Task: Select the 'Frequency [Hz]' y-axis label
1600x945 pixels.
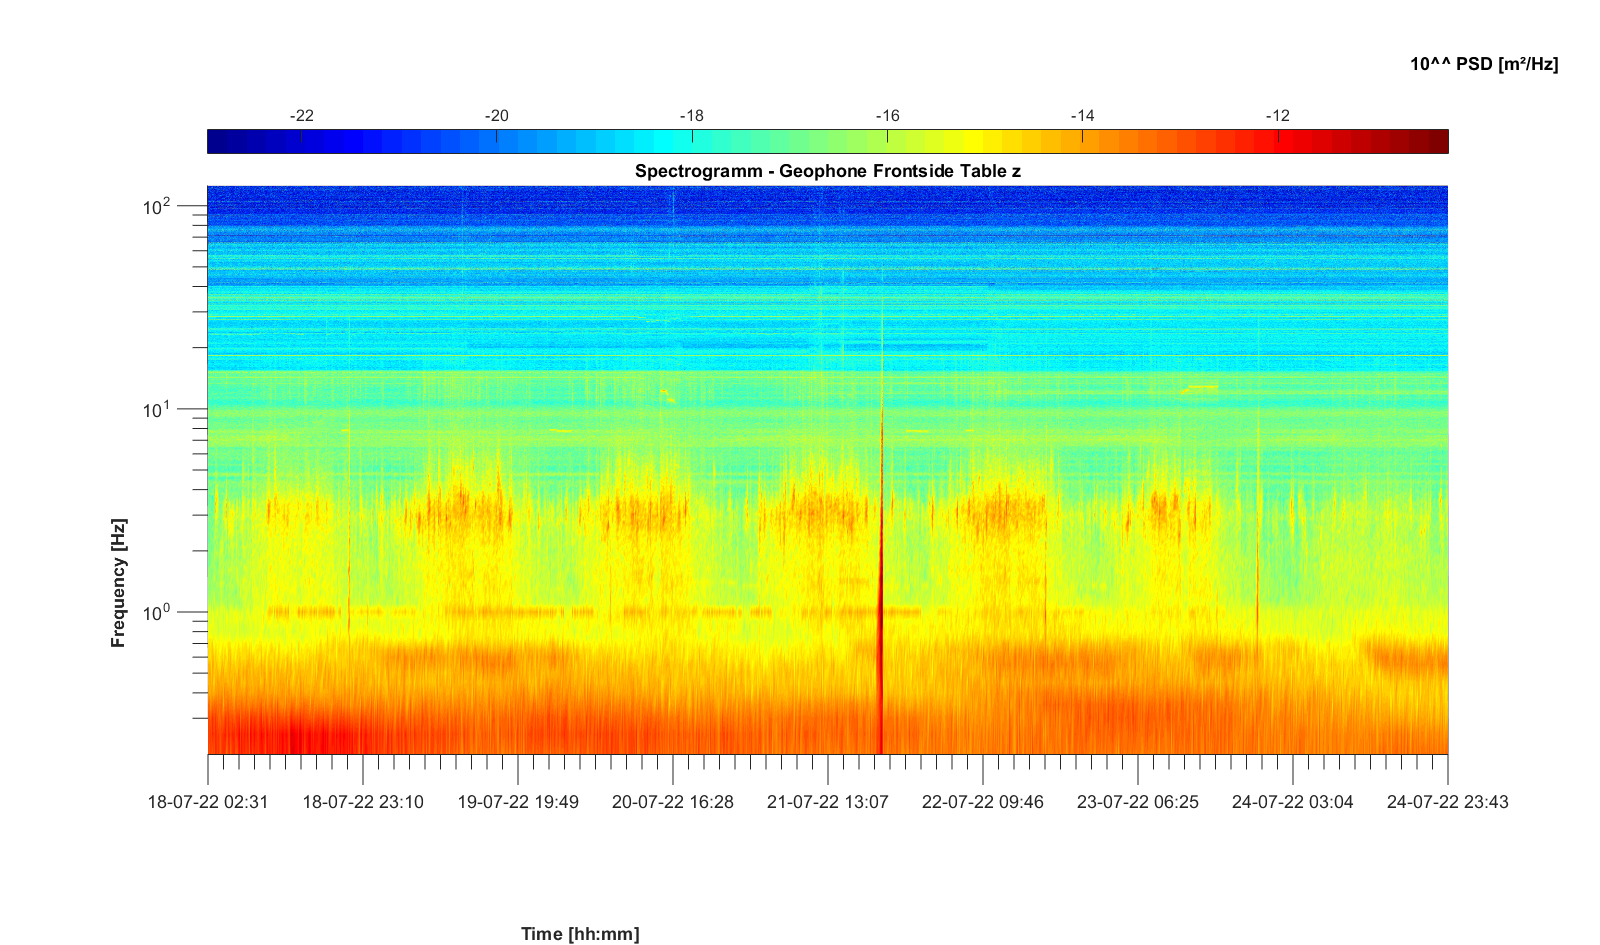Action: coord(119,582)
